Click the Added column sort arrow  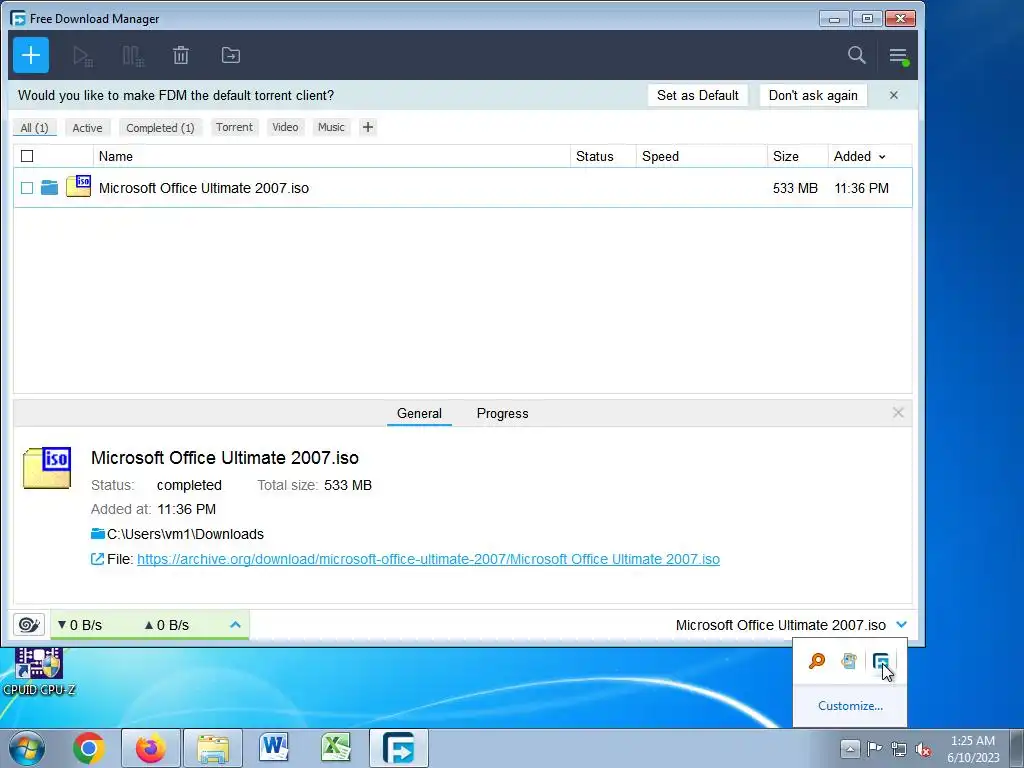coord(882,157)
